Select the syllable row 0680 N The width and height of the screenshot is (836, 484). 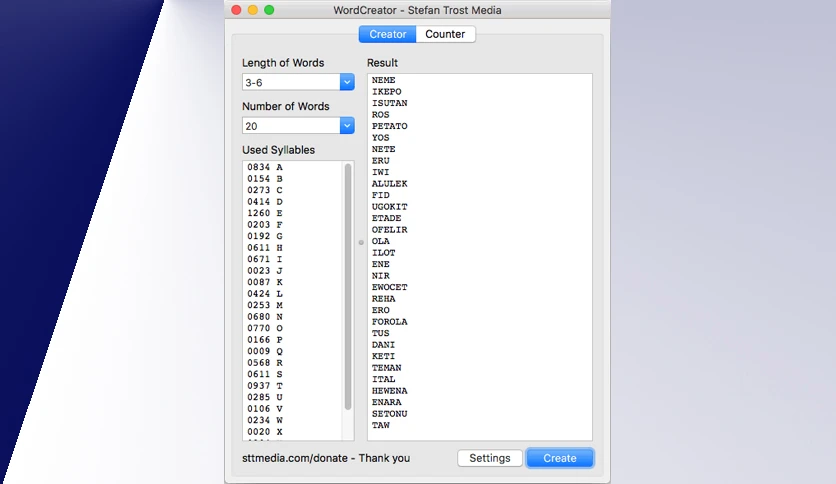(x=265, y=317)
